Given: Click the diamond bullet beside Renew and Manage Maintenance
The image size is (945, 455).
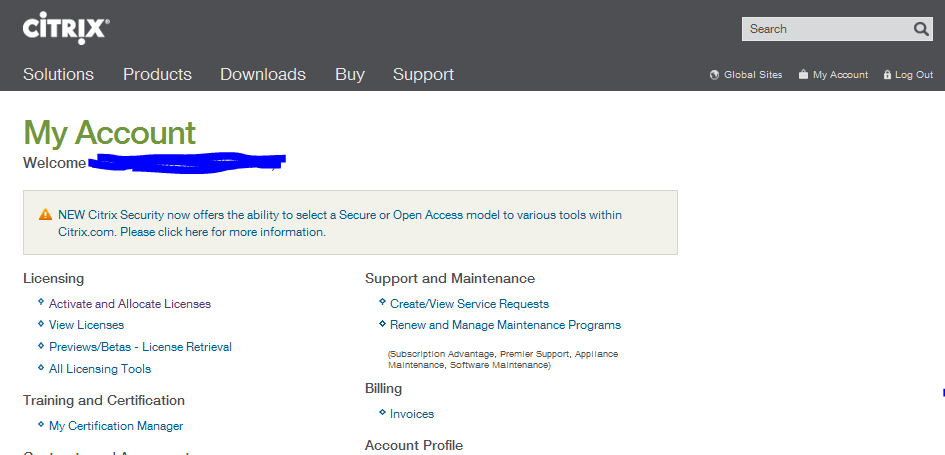Looking at the screenshot, I should pos(382,324).
